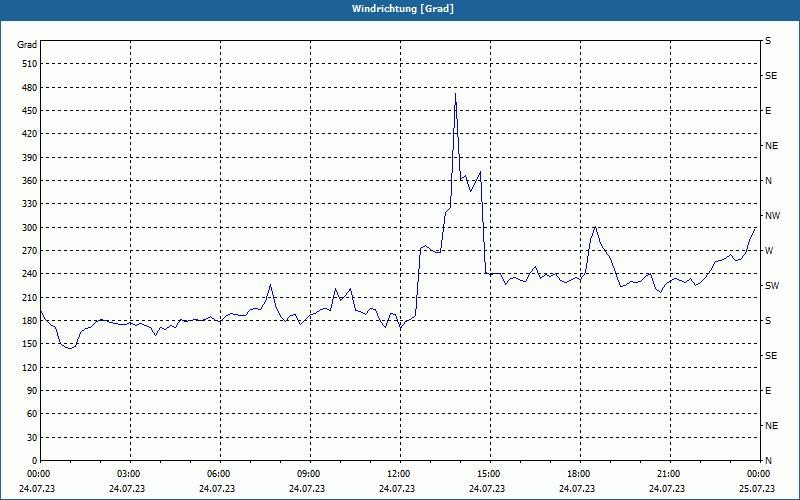Pick the 420 degree tick label
The height and width of the screenshot is (500, 800).
[30, 134]
